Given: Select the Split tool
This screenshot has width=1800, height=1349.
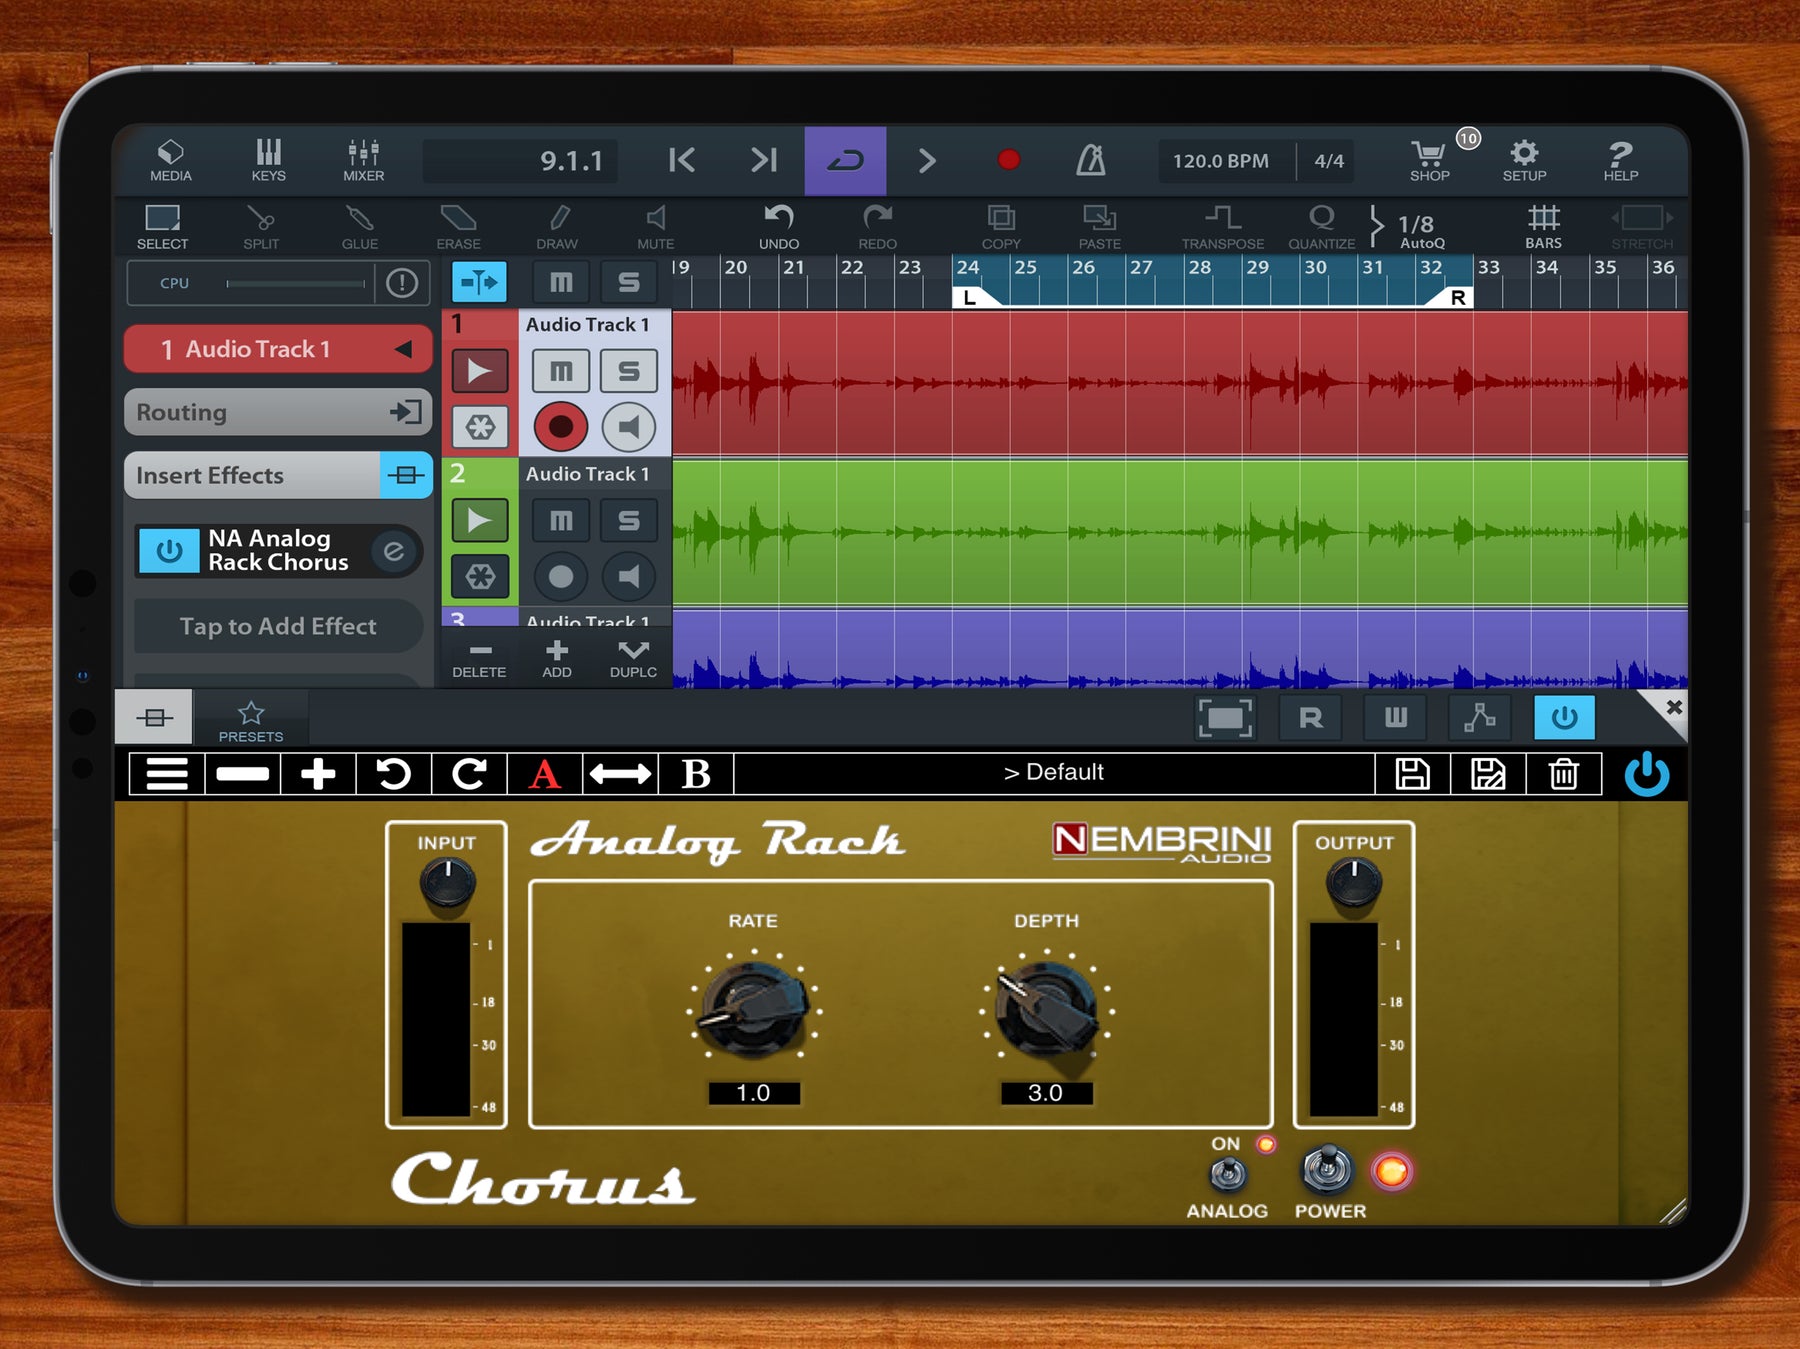Looking at the screenshot, I should pos(259,228).
